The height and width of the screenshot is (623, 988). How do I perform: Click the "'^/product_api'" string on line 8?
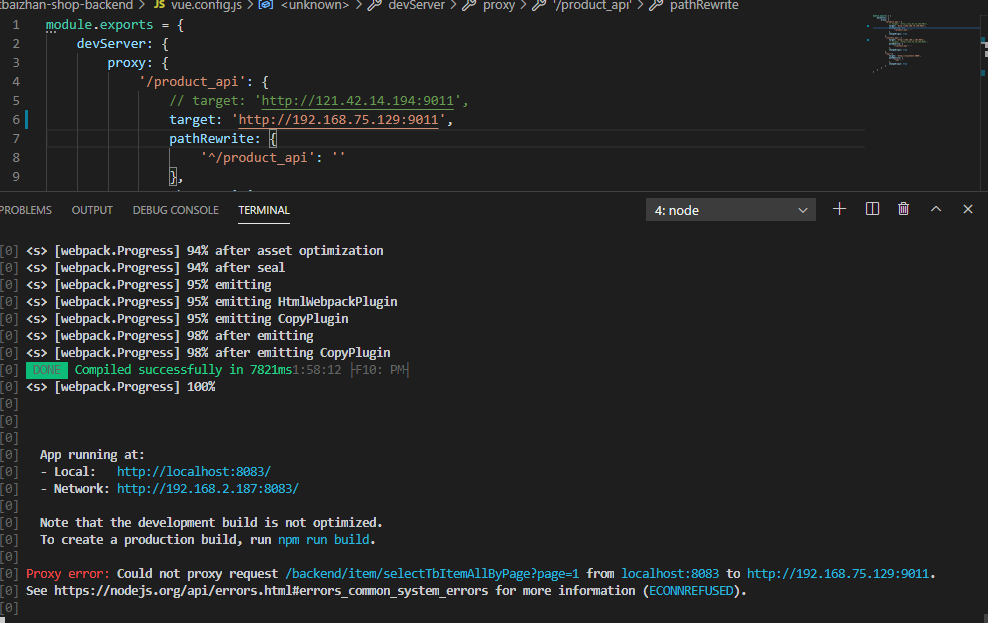(257, 157)
